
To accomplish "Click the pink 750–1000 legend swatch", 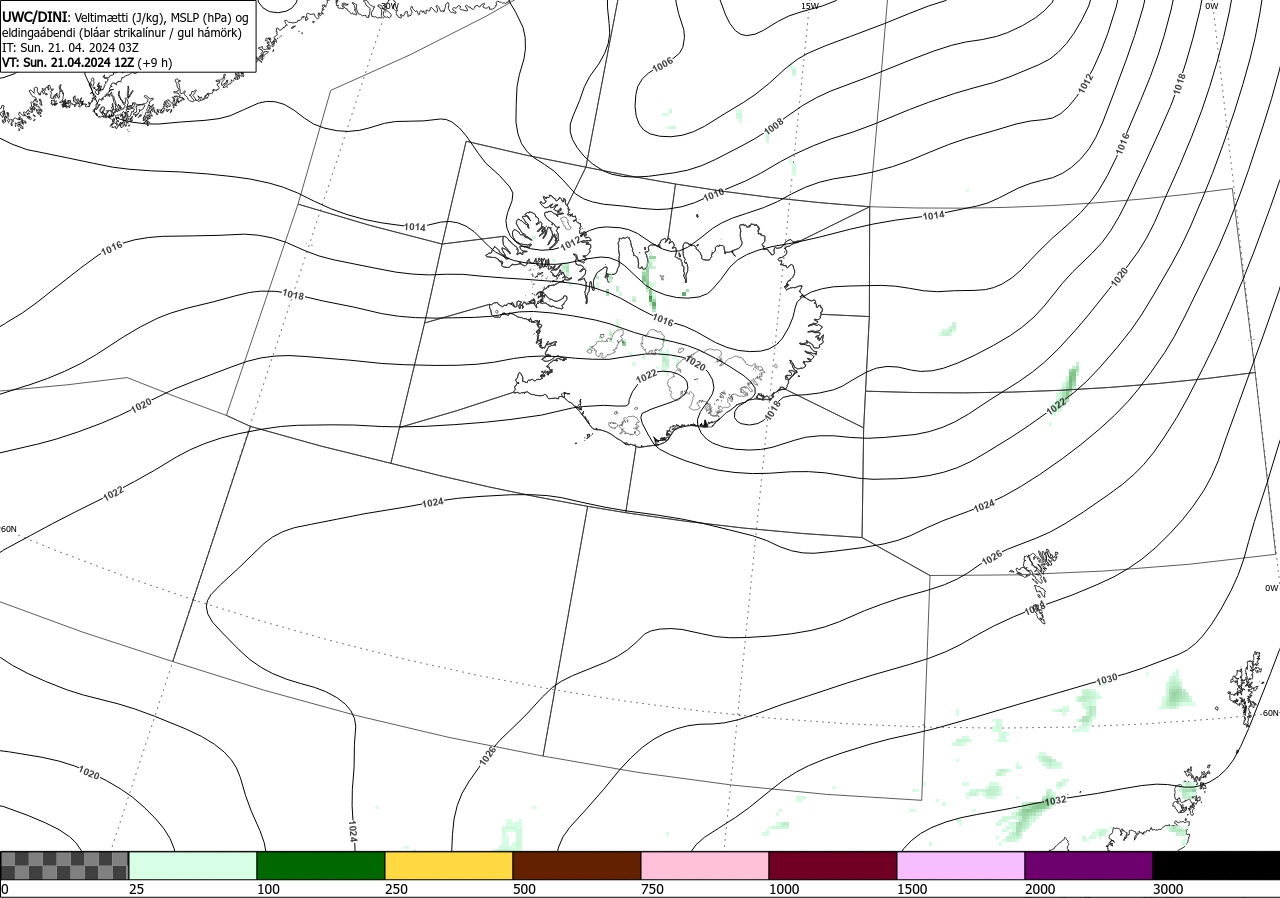I will click(x=705, y=865).
